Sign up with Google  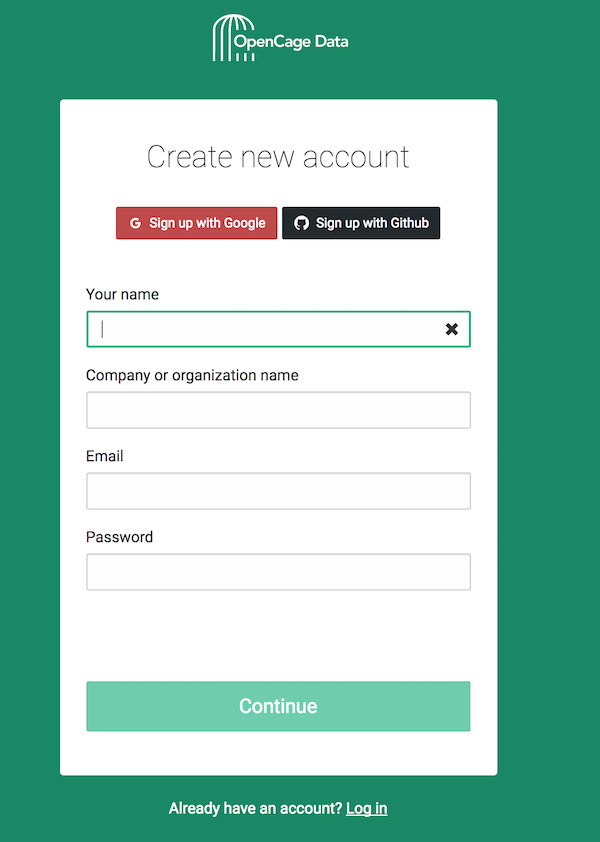pyautogui.click(x=197, y=223)
